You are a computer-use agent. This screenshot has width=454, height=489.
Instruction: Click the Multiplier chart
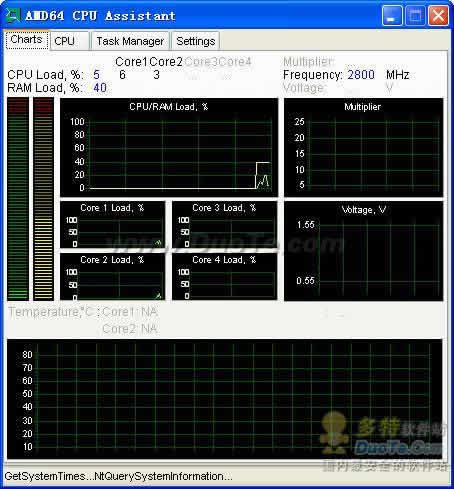[364, 148]
